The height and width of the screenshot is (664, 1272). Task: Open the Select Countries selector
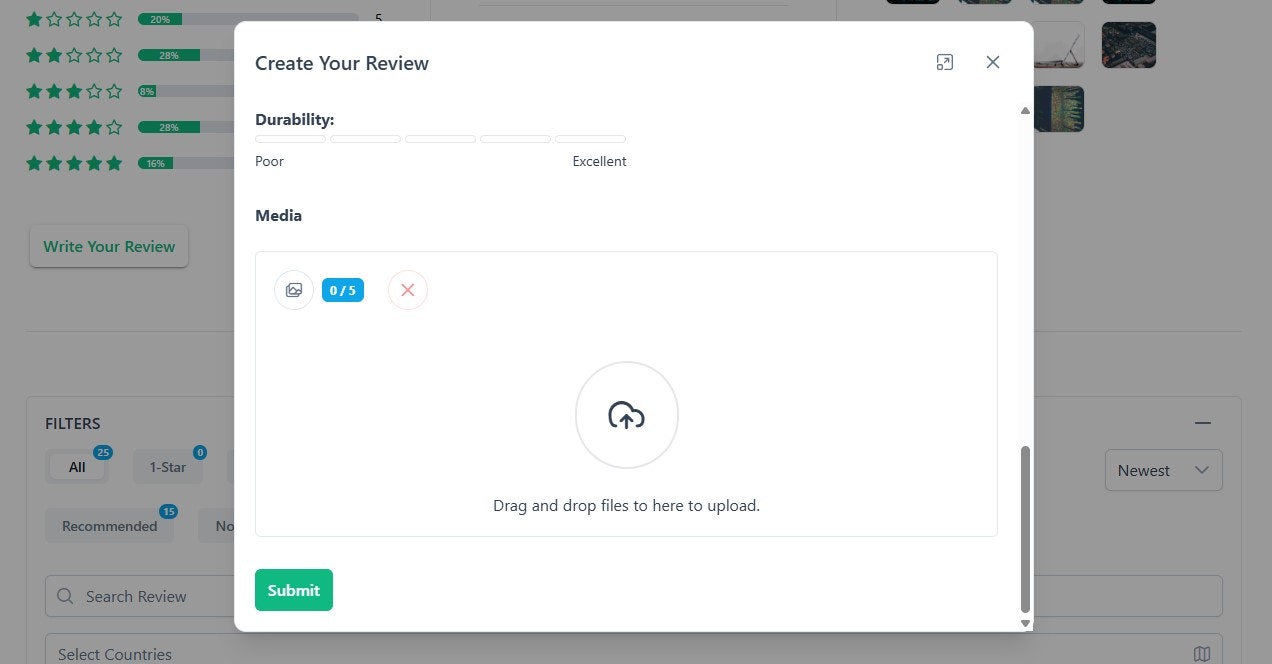click(x=114, y=652)
